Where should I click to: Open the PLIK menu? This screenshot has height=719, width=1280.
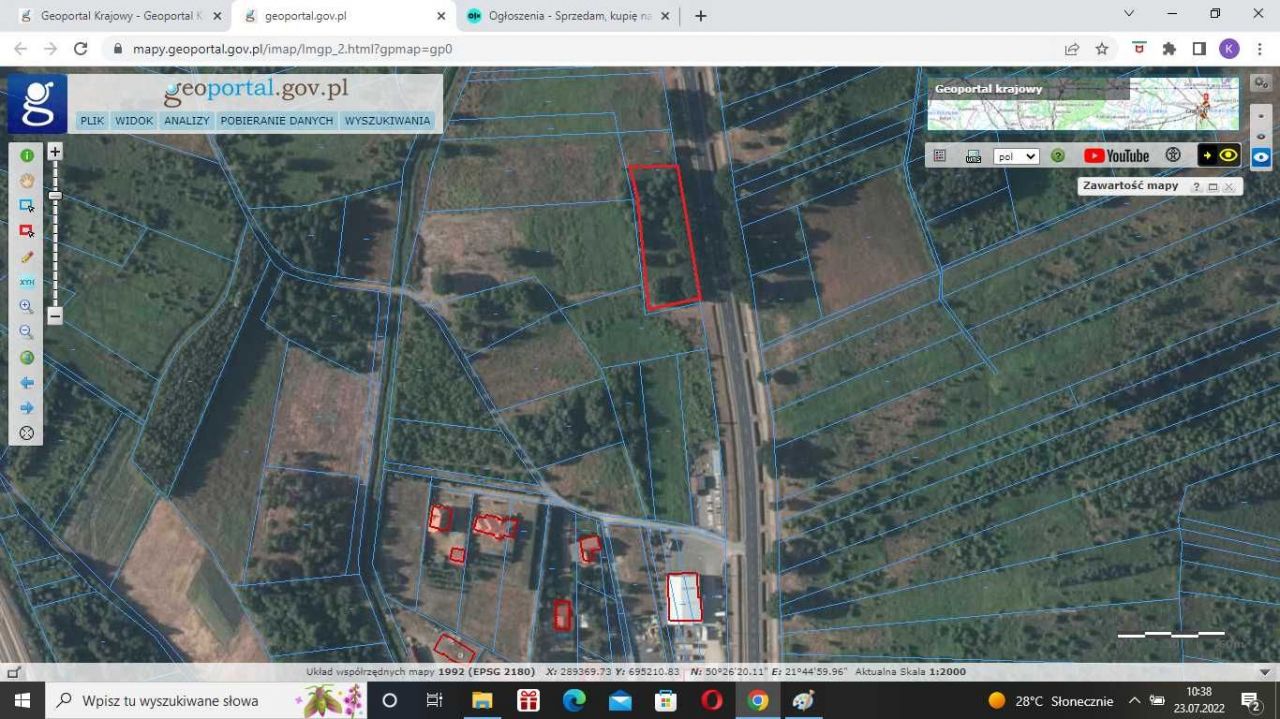click(x=92, y=121)
